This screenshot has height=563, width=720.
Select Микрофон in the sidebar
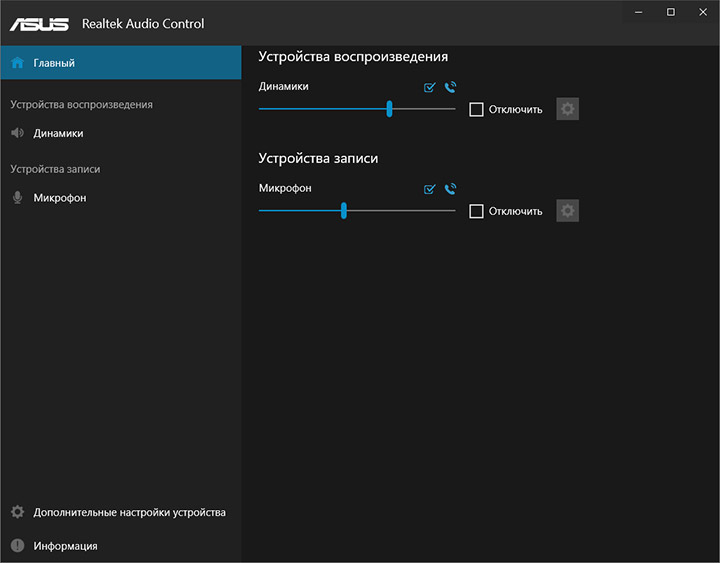60,198
